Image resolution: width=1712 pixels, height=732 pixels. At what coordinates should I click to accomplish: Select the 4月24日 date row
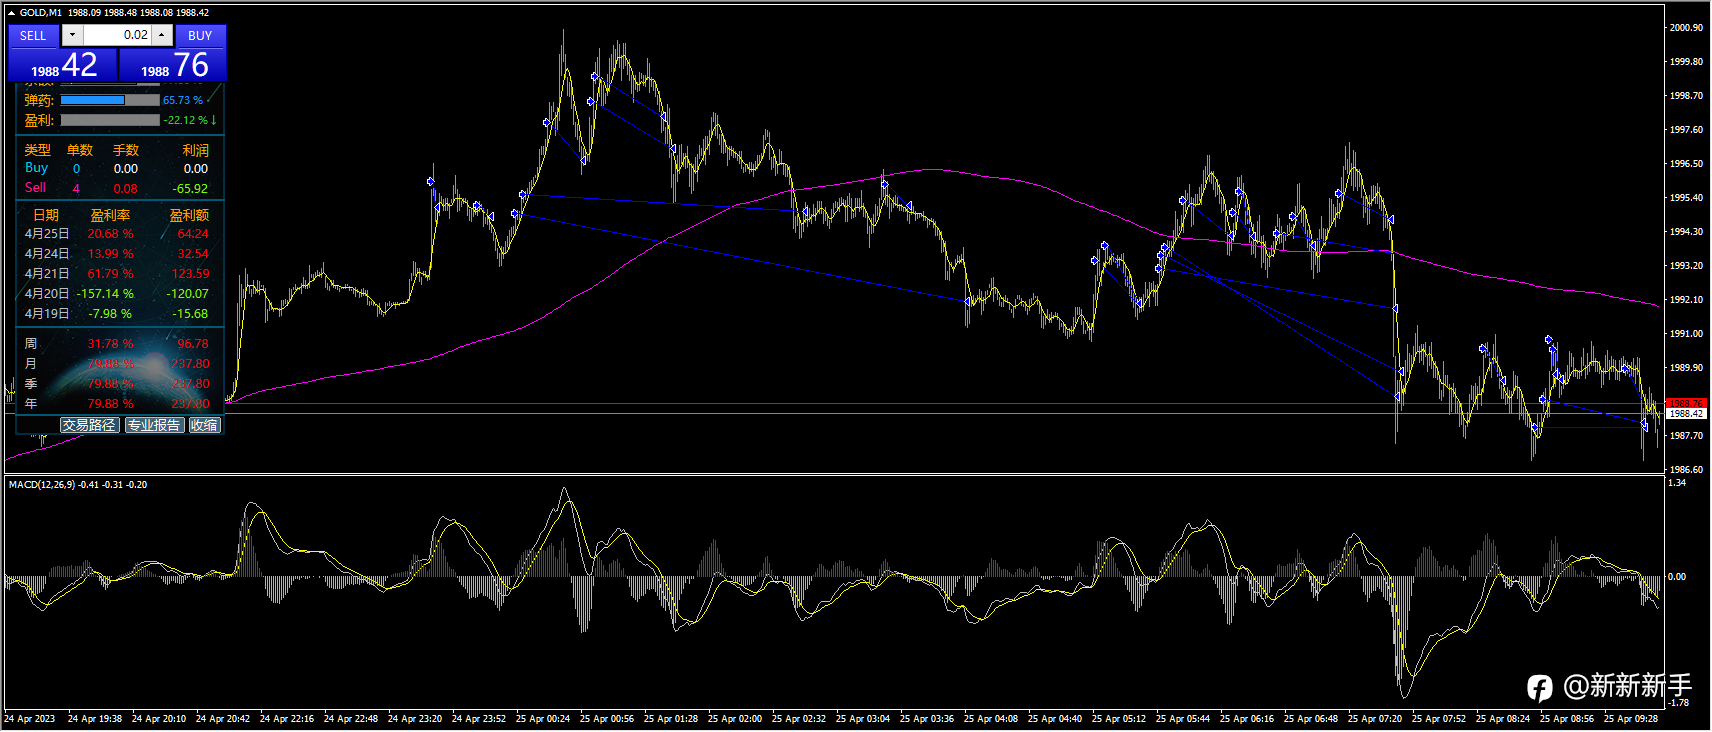point(47,254)
